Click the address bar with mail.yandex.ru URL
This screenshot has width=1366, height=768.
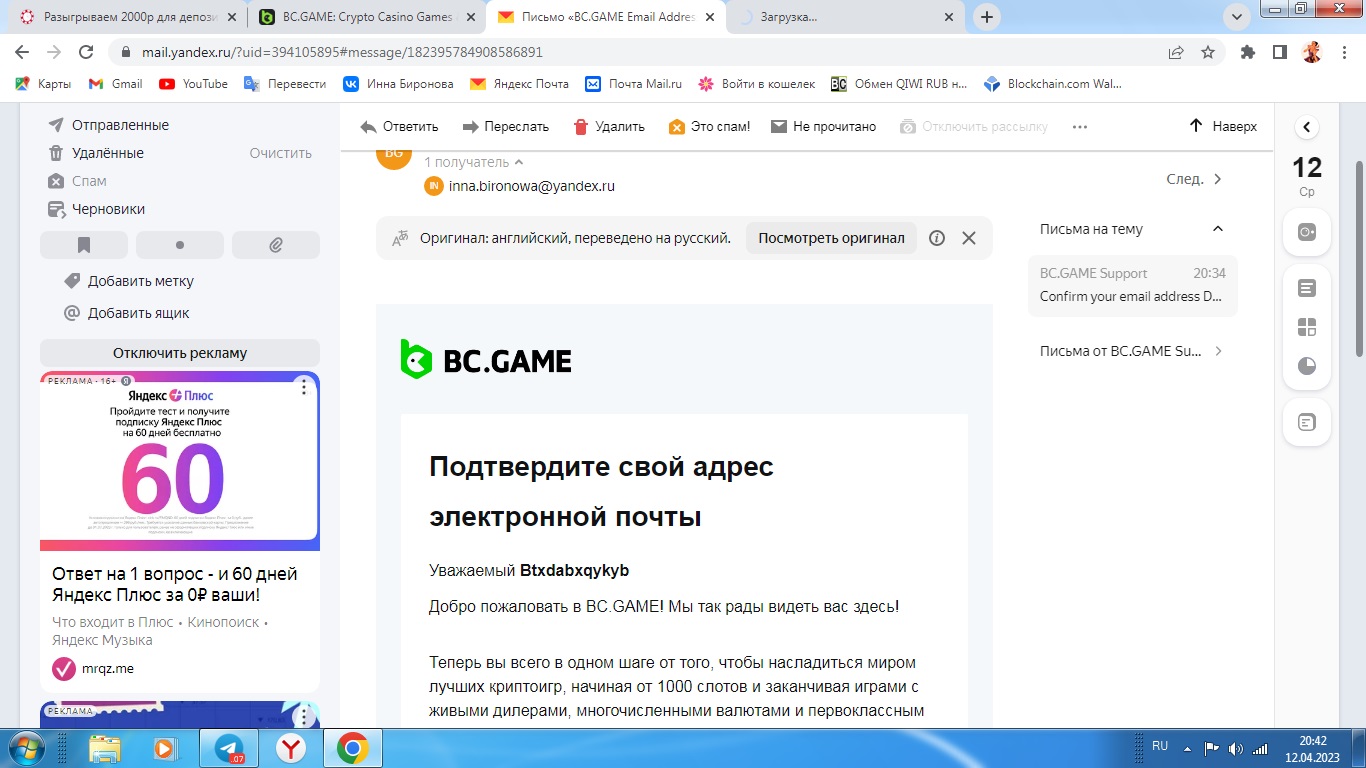640,52
